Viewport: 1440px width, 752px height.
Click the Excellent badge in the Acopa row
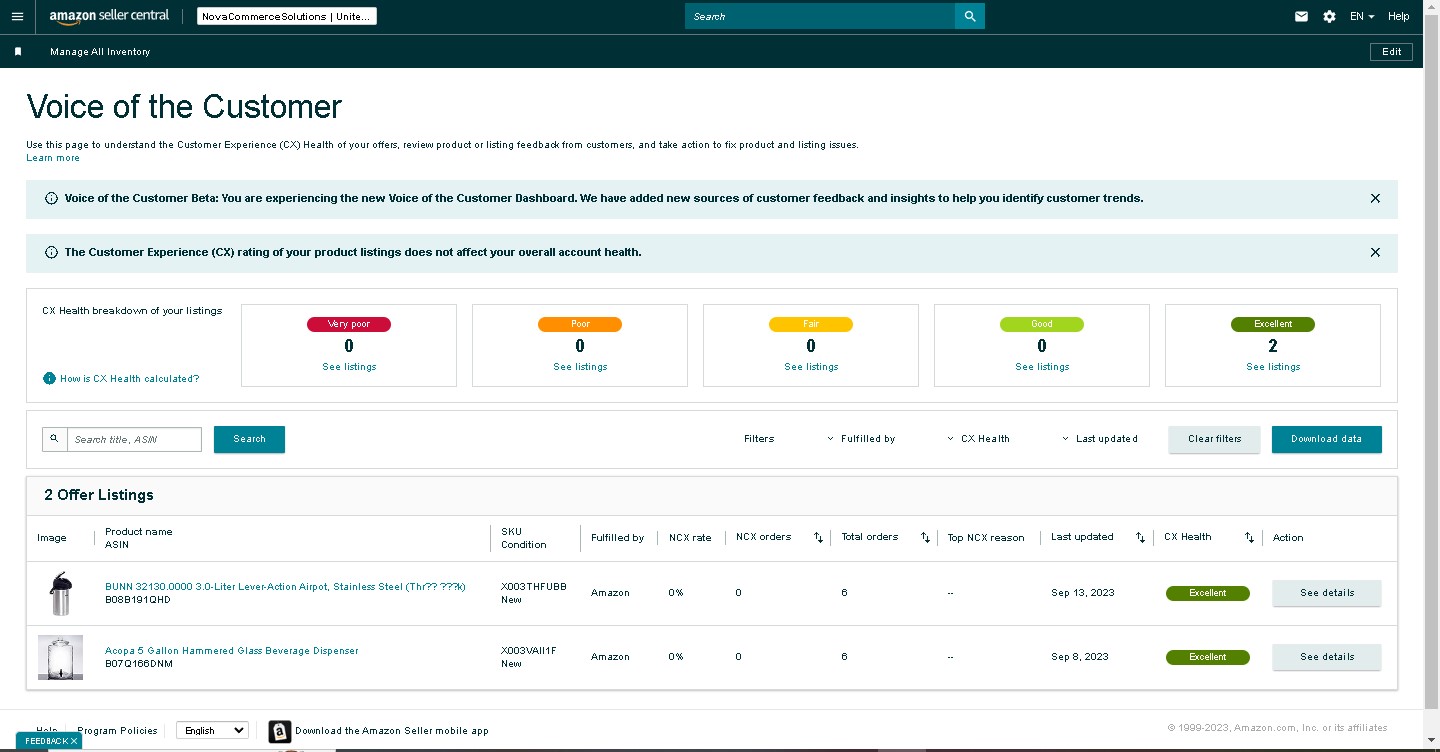pos(1208,657)
